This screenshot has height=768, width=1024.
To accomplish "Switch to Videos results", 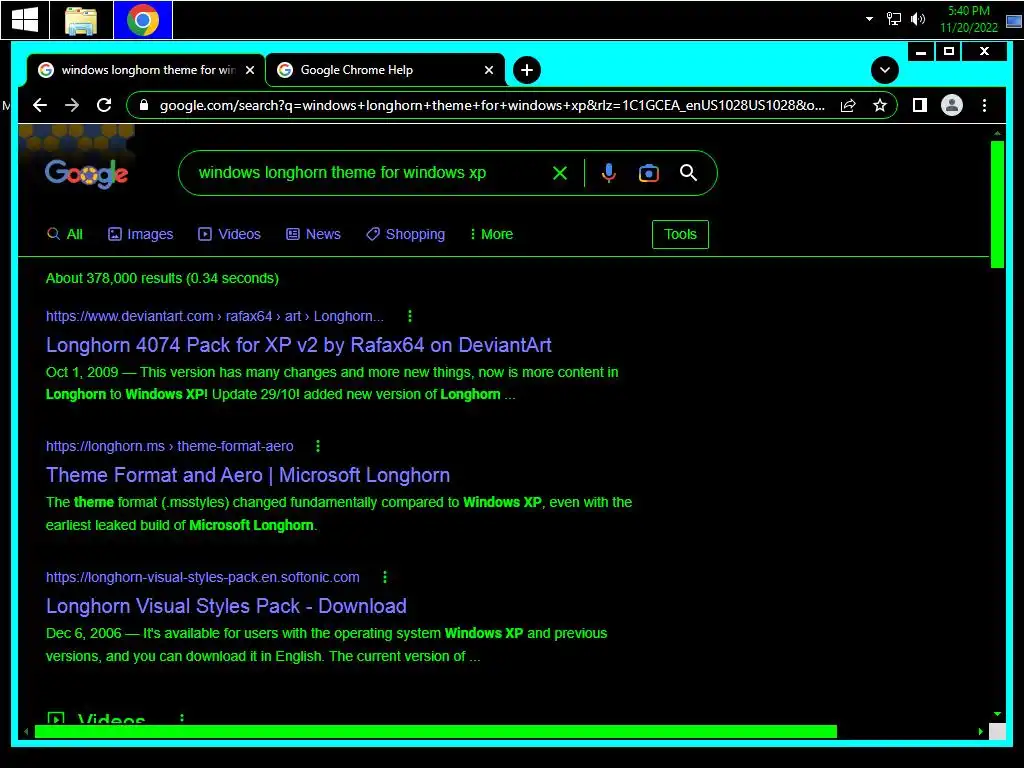I will click(229, 234).
